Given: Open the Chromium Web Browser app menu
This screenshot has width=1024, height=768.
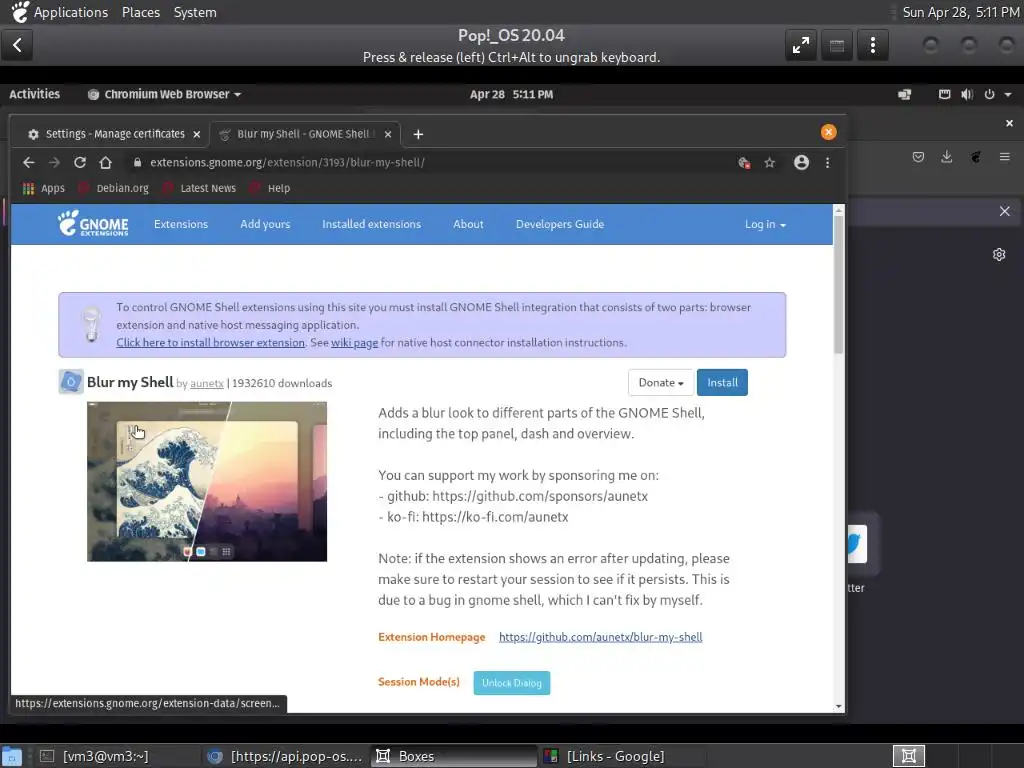Looking at the screenshot, I should point(164,94).
